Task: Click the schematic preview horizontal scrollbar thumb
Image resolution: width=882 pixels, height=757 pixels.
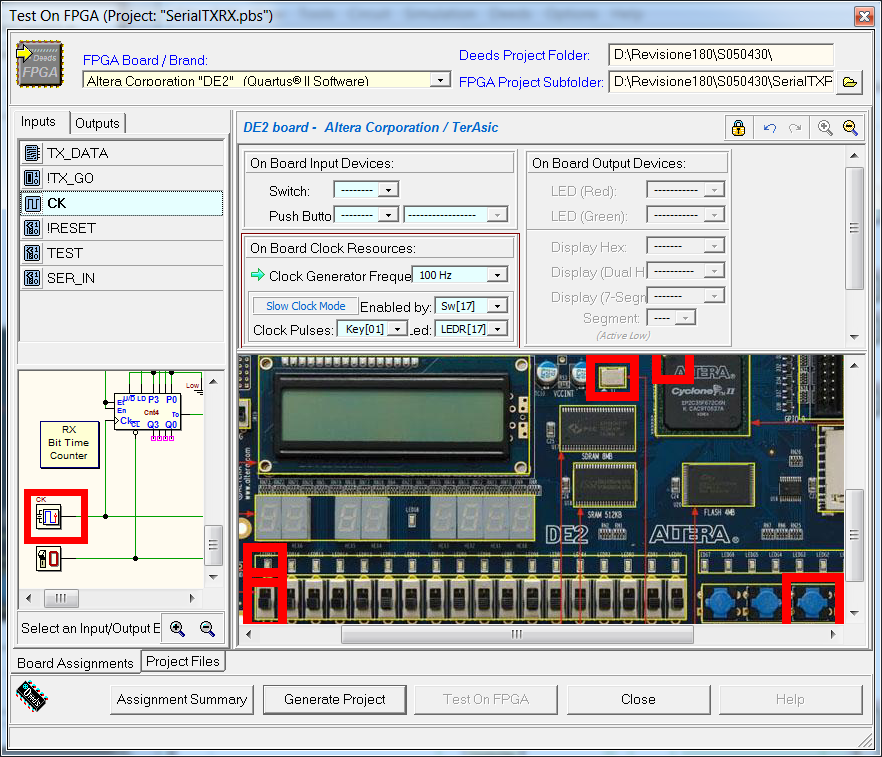Action: pyautogui.click(x=61, y=598)
